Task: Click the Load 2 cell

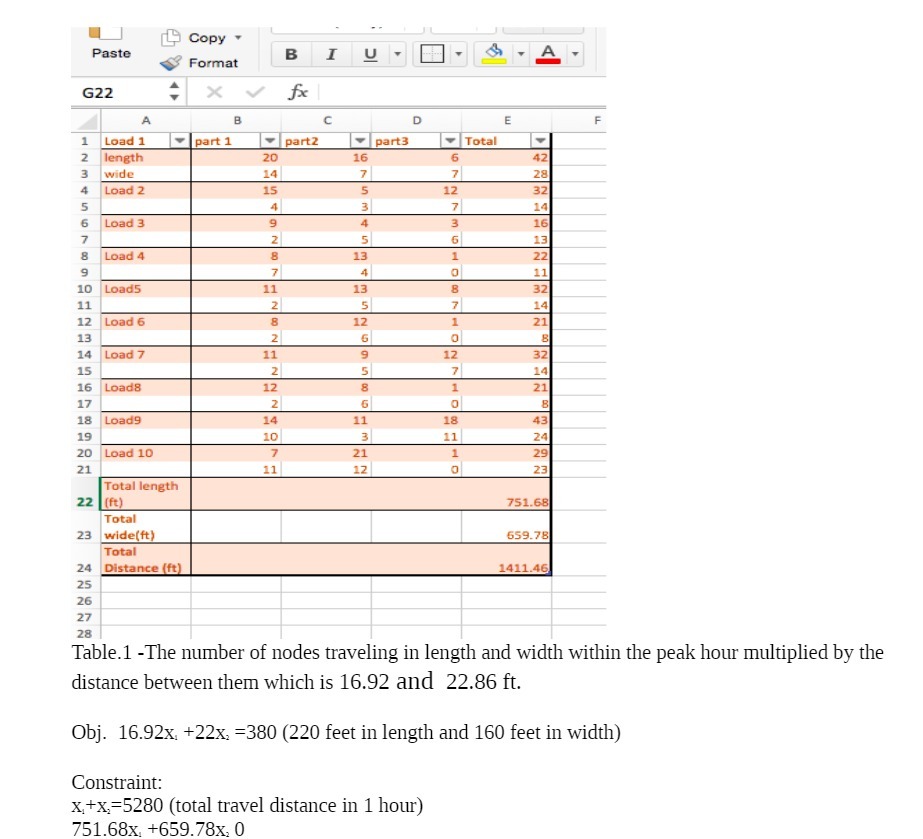Action: point(146,190)
